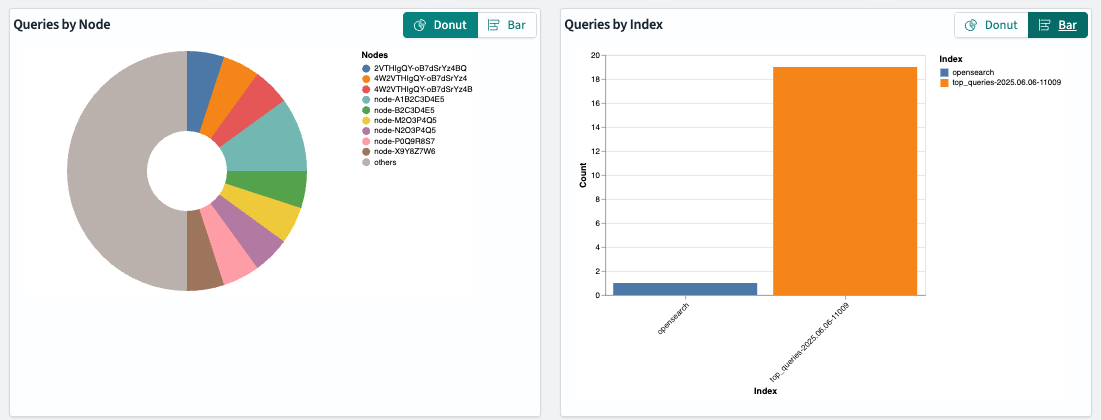This screenshot has width=1101, height=420.
Task: Click the node-P0Q9R8S7 legend label
Action: pos(405,141)
